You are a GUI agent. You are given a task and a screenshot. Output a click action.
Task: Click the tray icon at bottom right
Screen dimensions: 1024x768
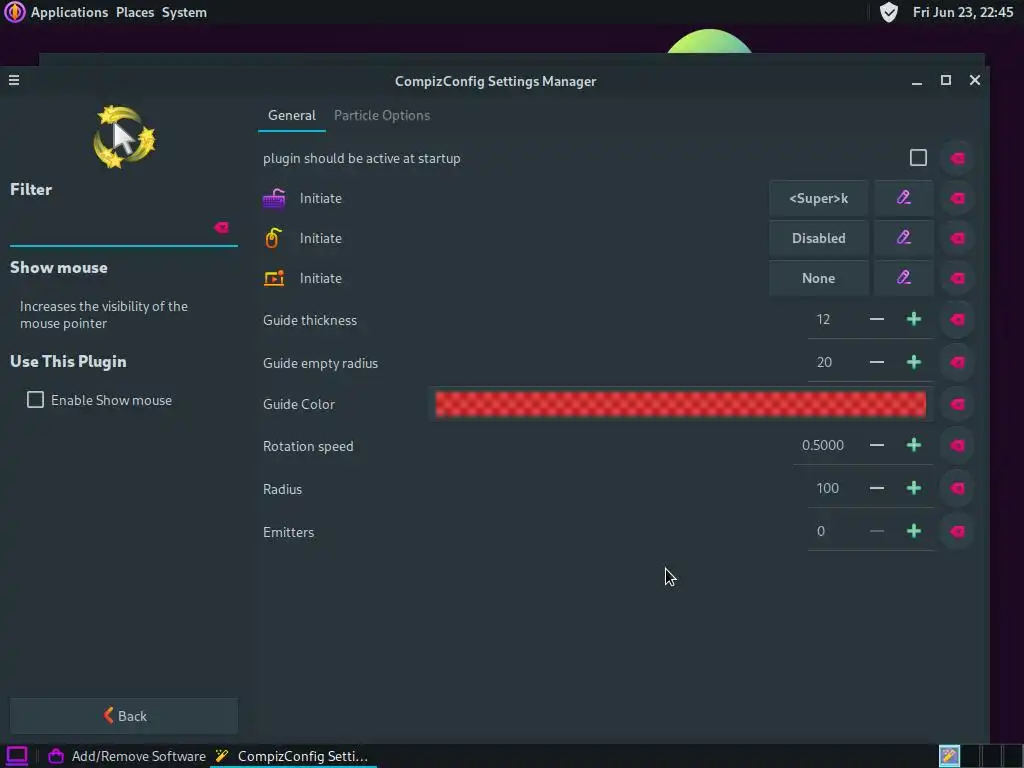click(950, 756)
